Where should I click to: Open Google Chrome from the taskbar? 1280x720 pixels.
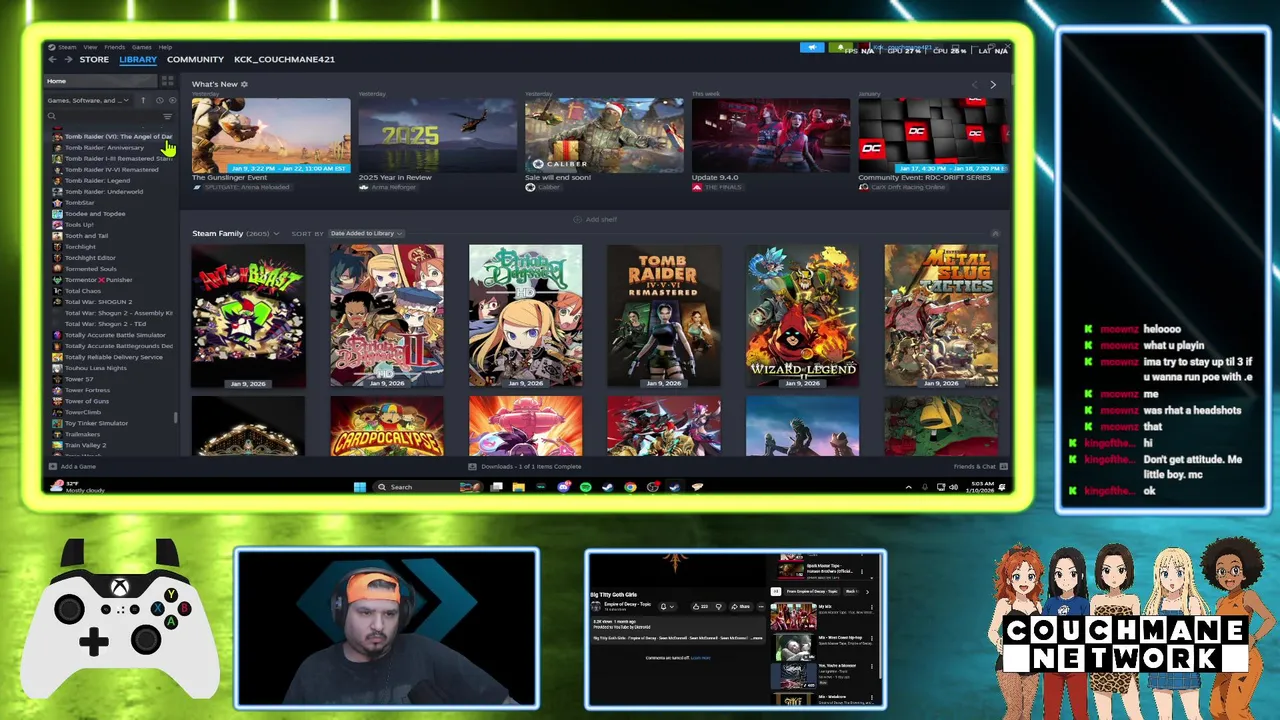[x=630, y=487]
